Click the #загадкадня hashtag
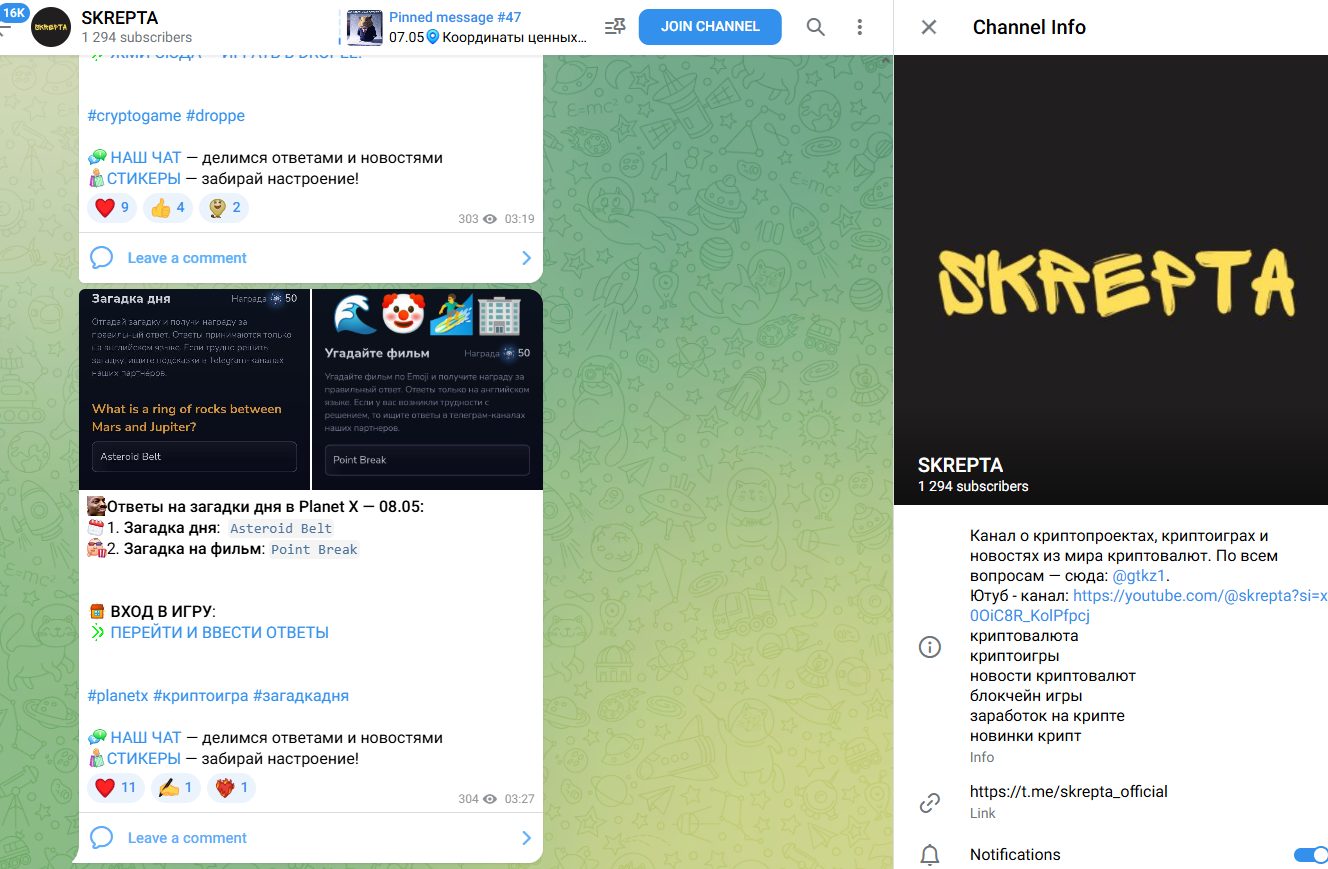Viewport: 1328px width, 869px height. (x=301, y=696)
